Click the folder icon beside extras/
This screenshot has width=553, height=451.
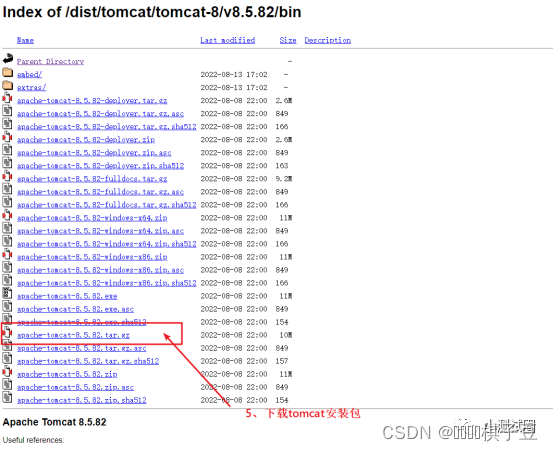click(x=7, y=85)
